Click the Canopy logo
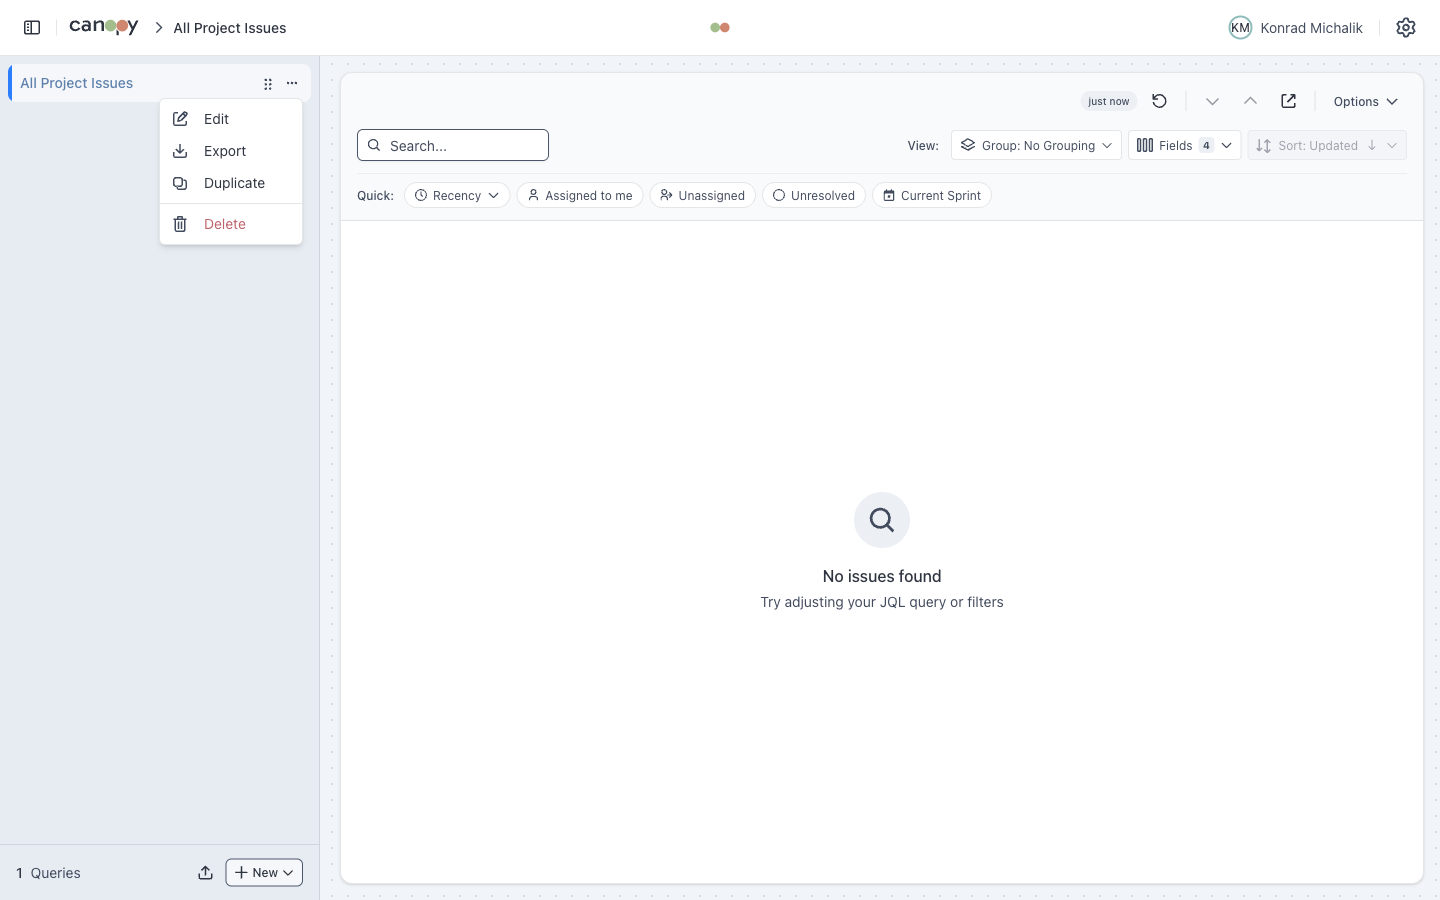The width and height of the screenshot is (1440, 900). (x=103, y=27)
